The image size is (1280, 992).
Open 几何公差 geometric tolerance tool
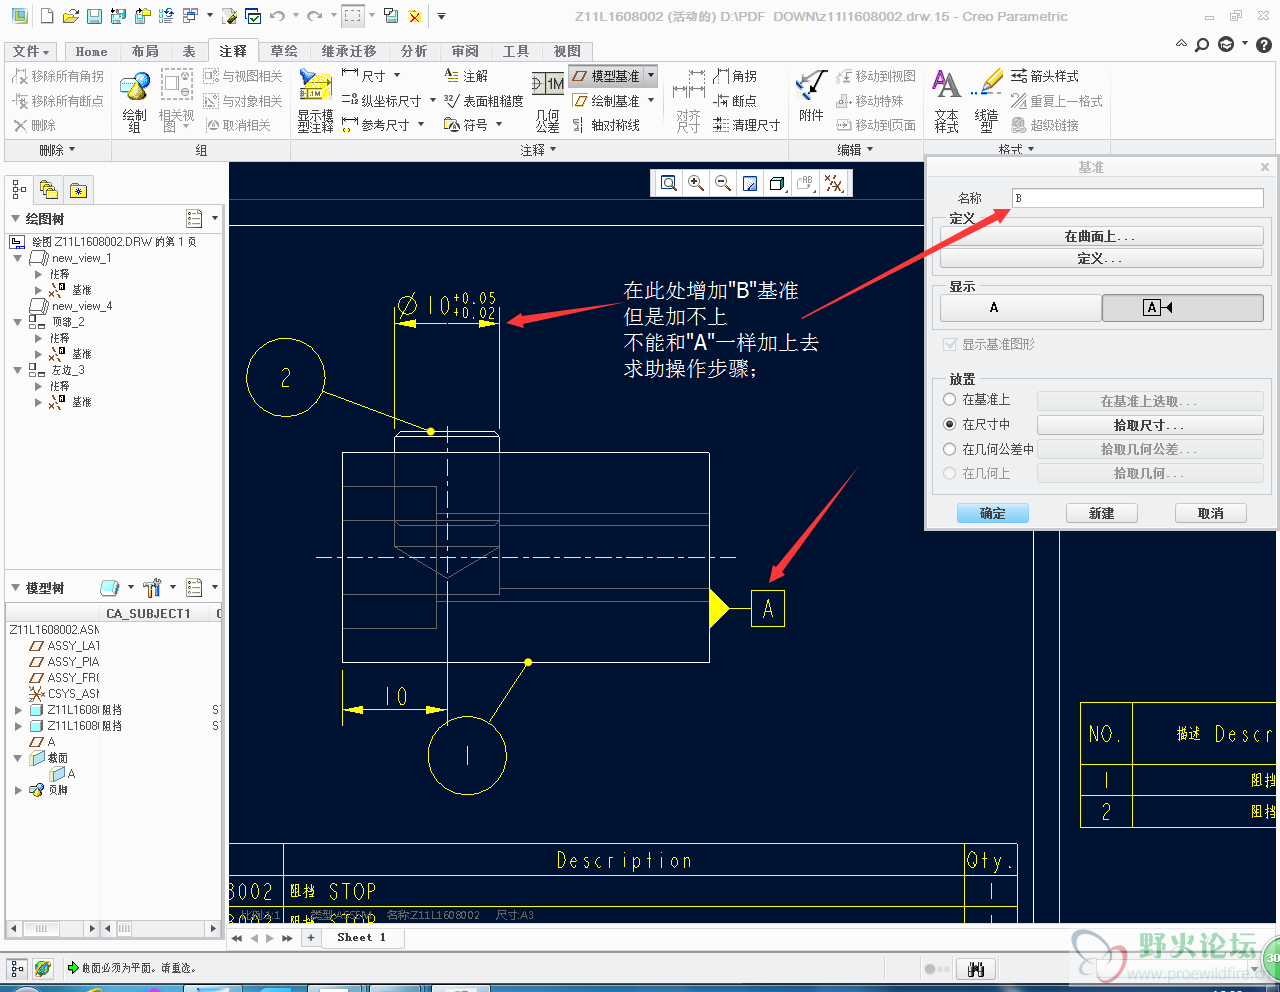pos(547,101)
